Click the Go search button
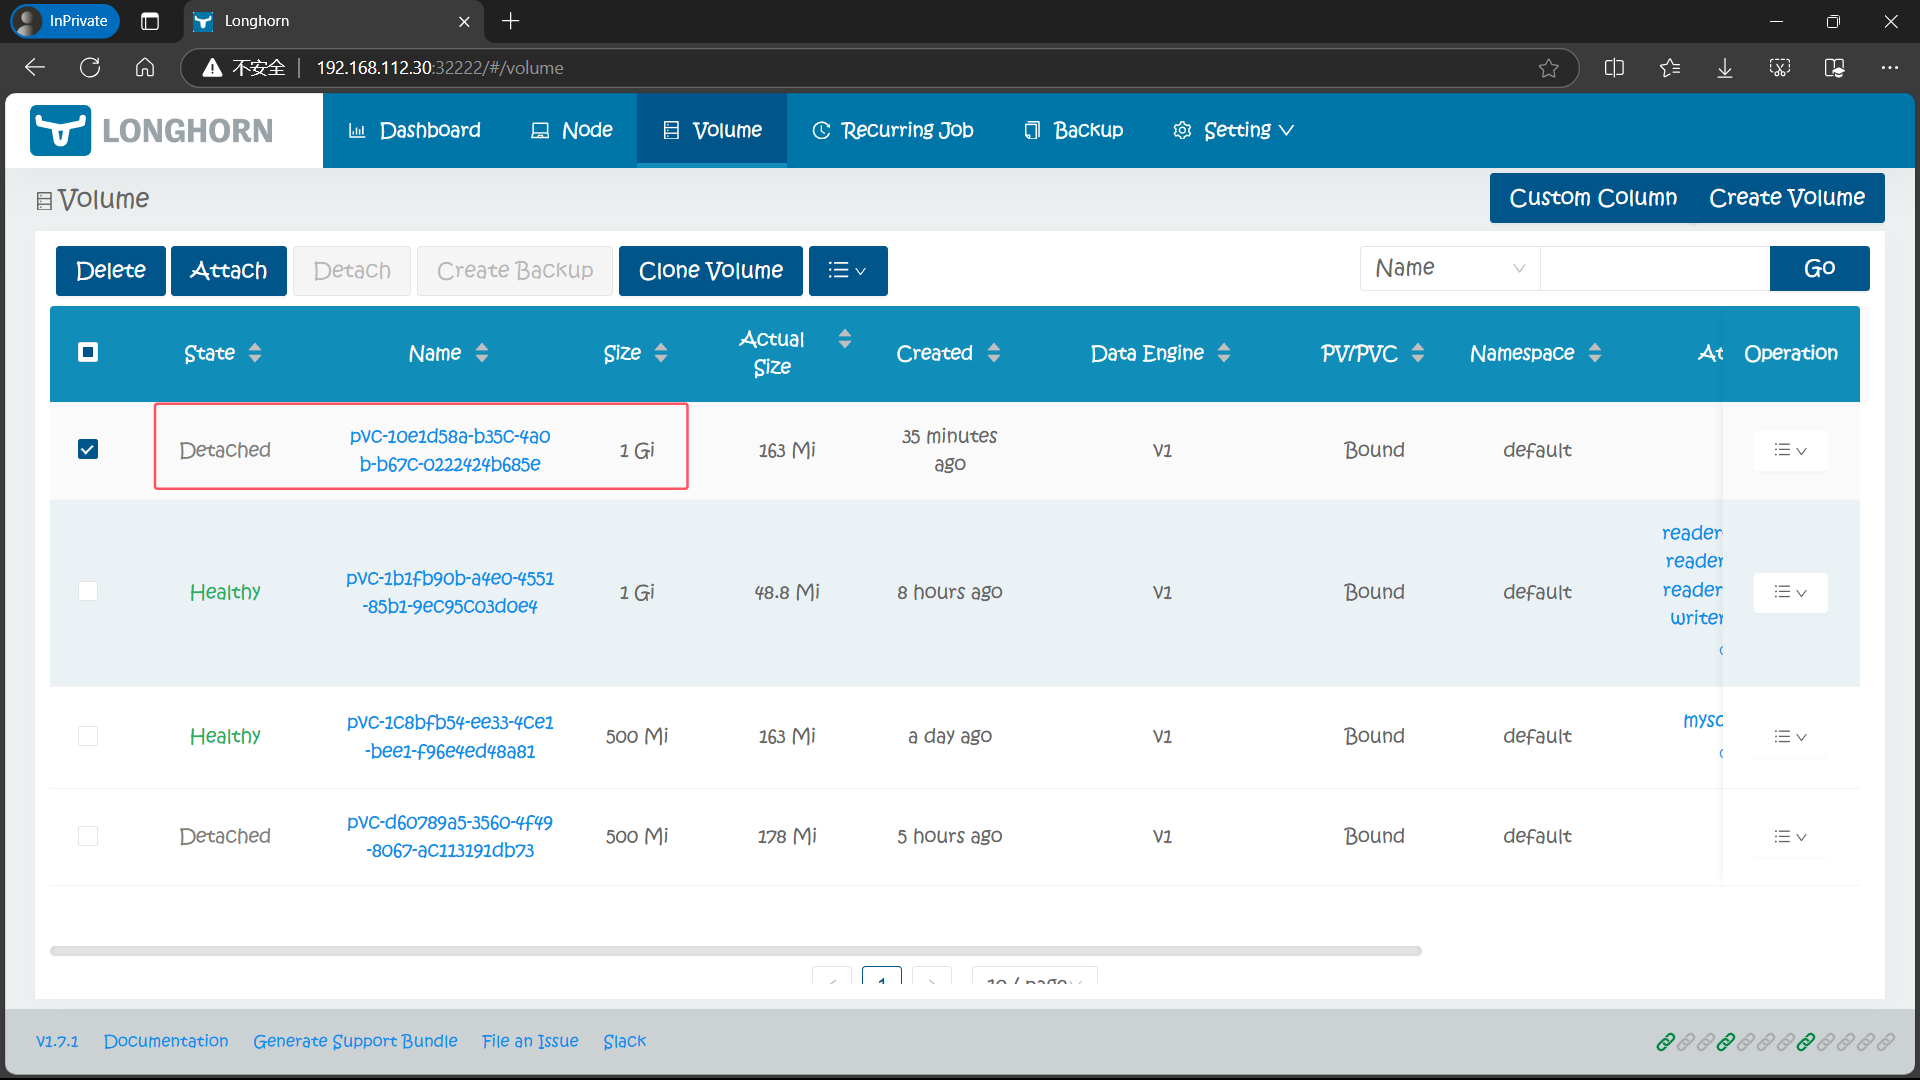The width and height of the screenshot is (1920, 1080). point(1820,268)
